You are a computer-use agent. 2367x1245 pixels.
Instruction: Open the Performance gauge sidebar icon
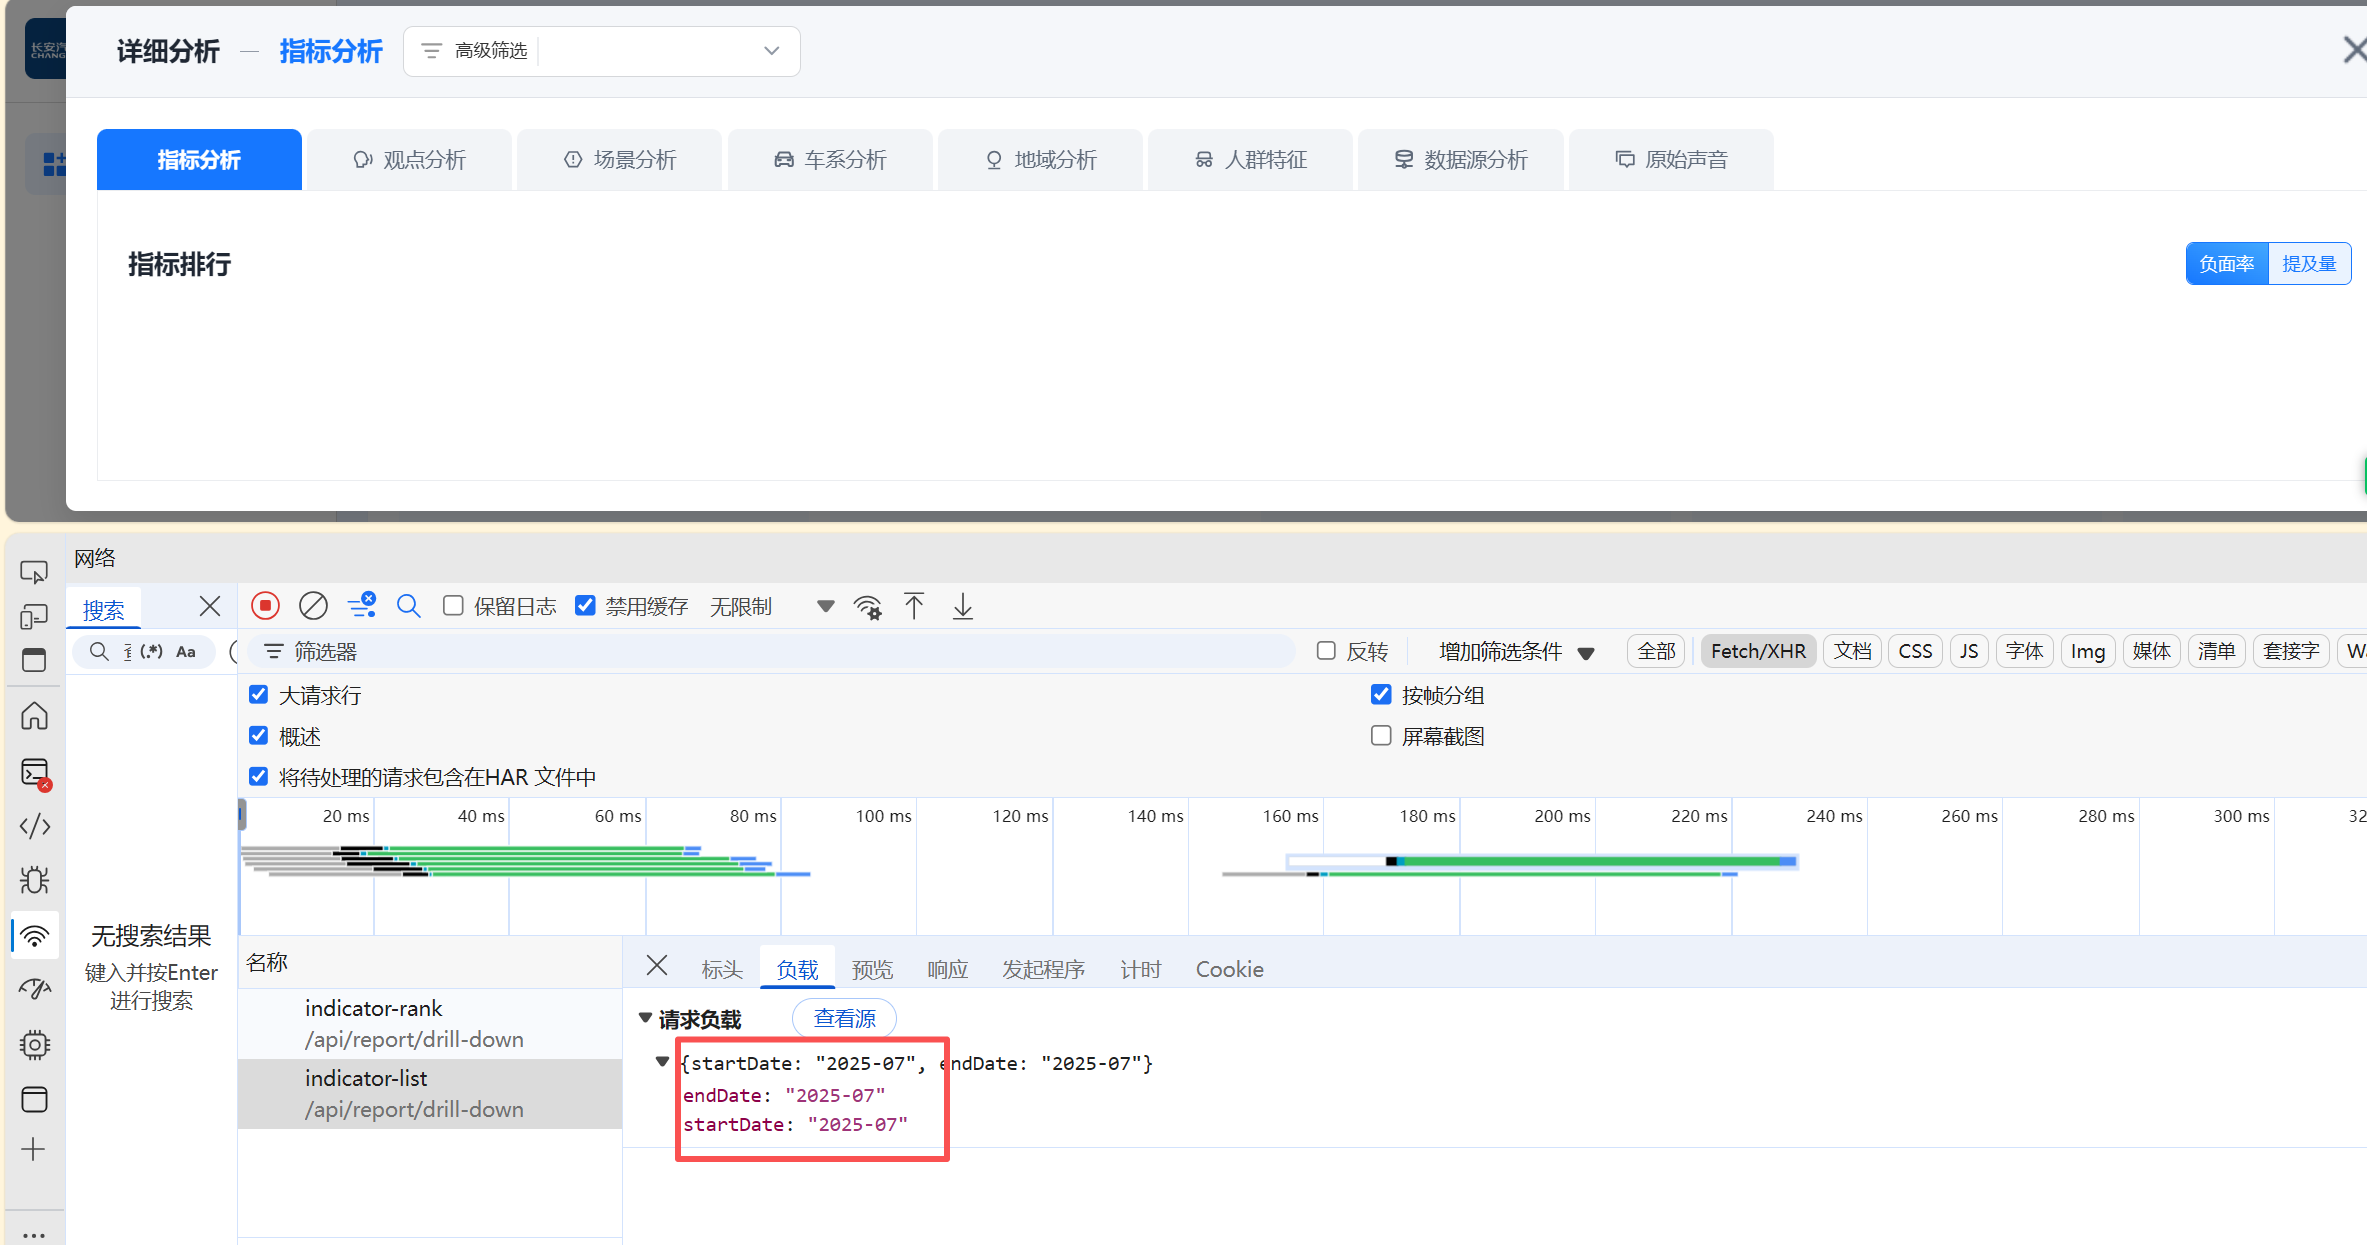[x=35, y=989]
